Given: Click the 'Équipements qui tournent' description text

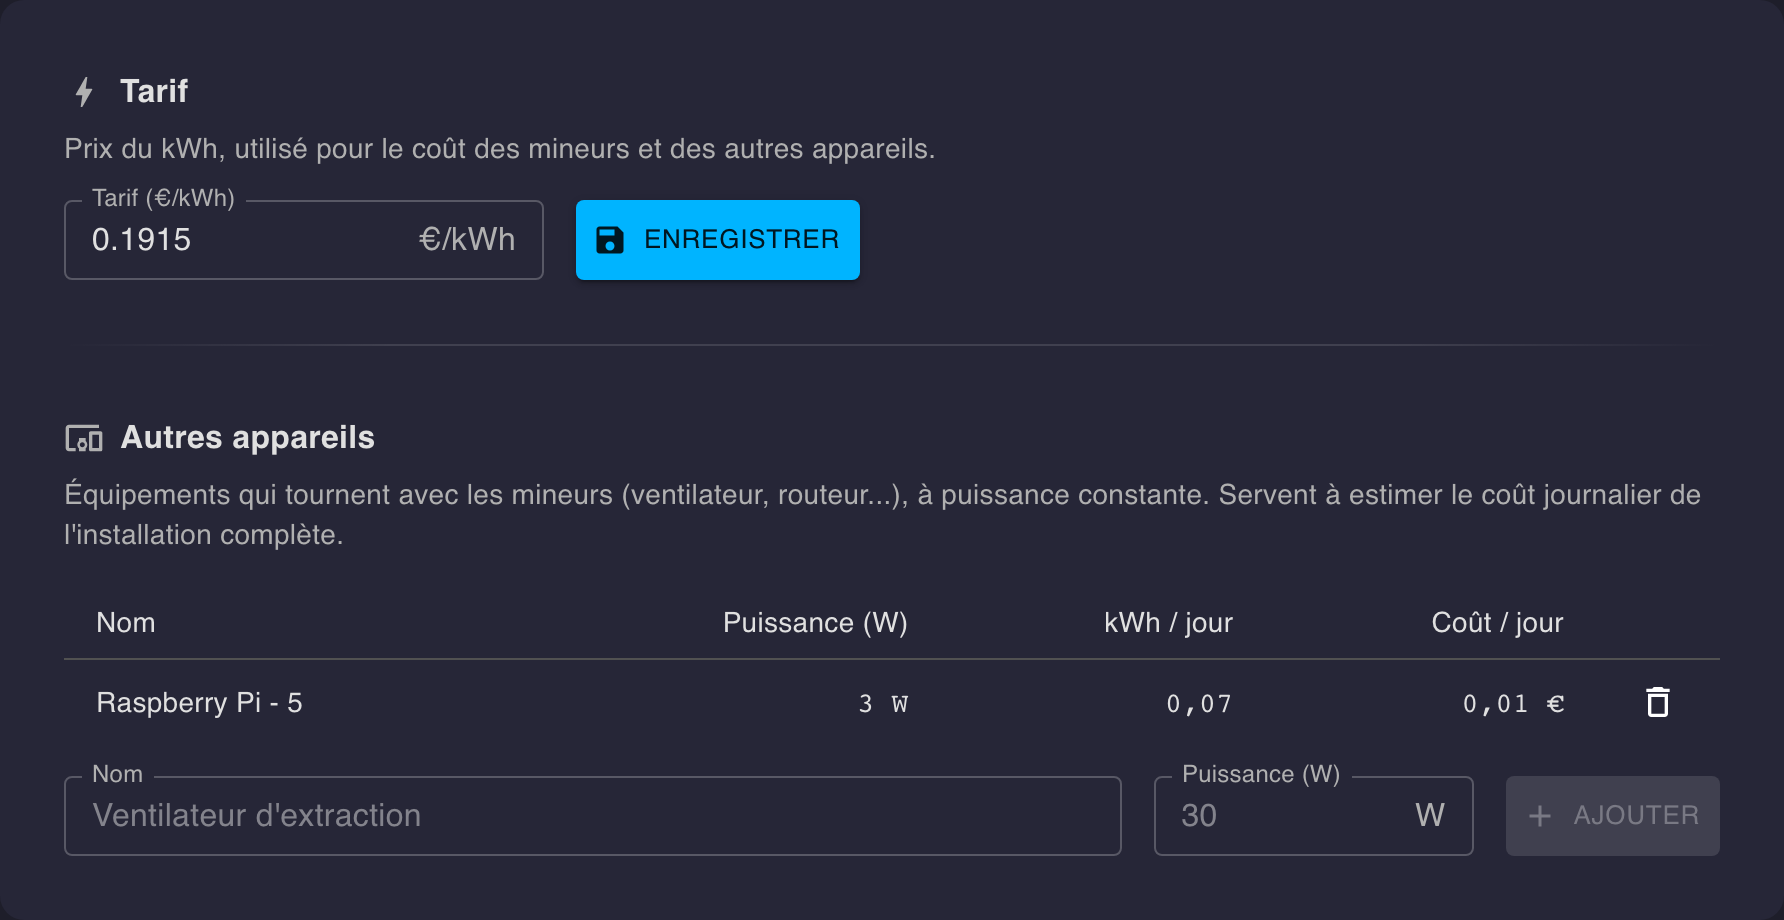Looking at the screenshot, I should tap(882, 514).
